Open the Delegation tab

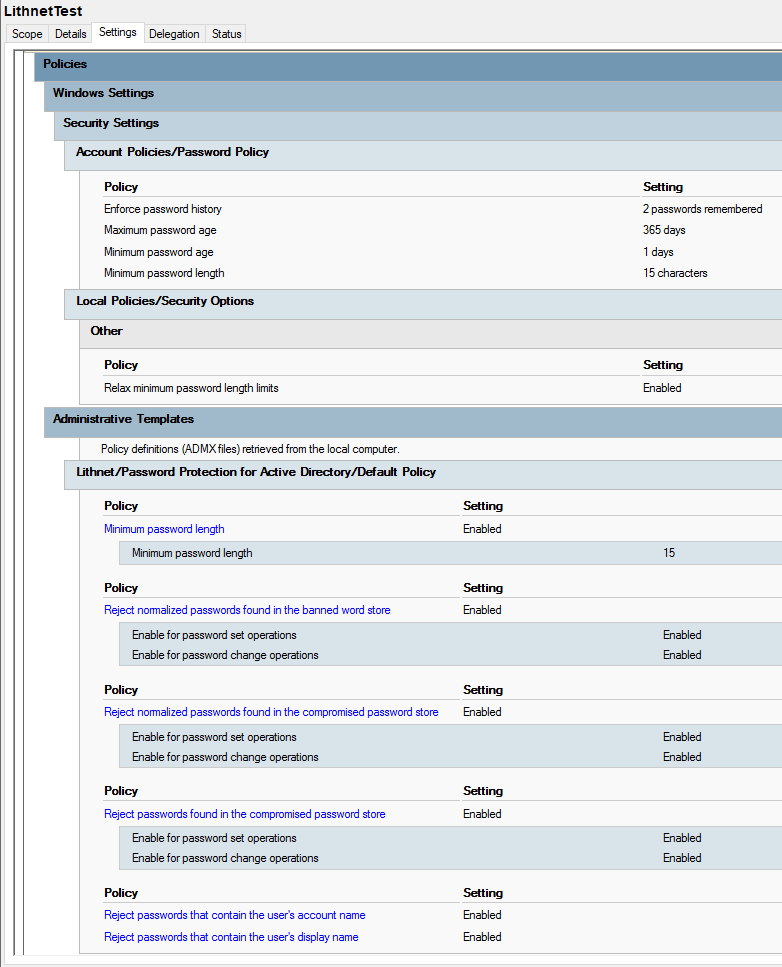click(x=174, y=34)
